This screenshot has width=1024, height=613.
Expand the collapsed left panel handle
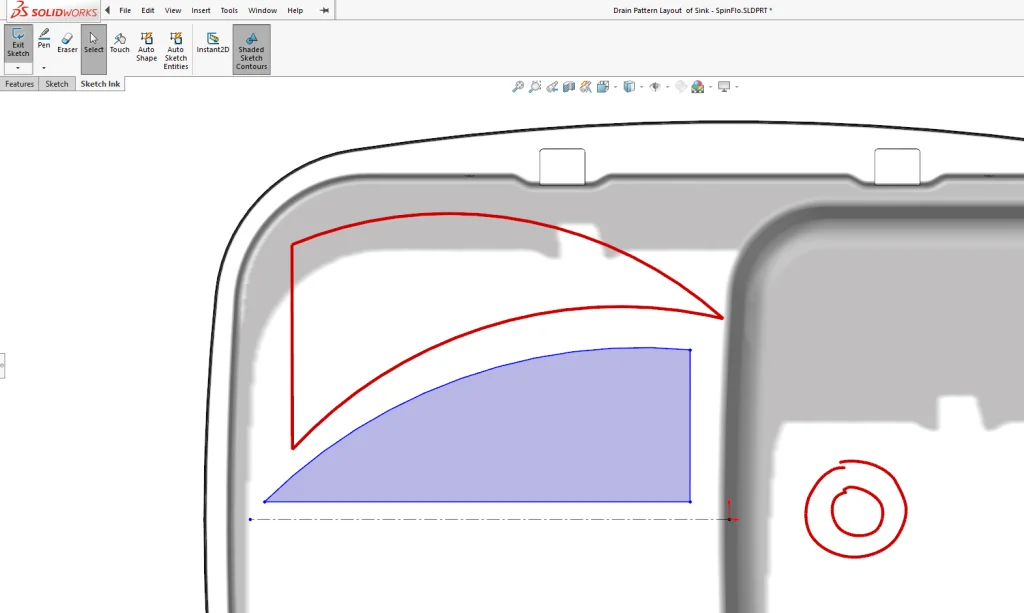point(2,366)
